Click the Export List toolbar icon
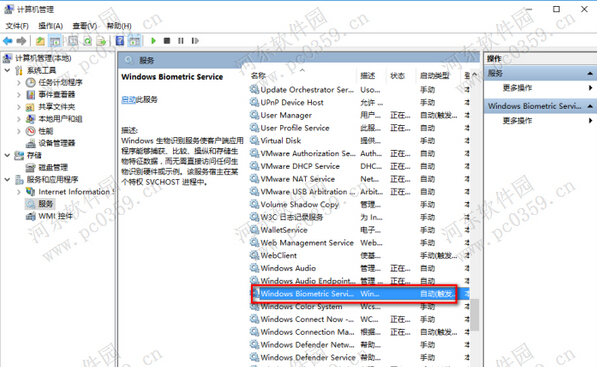 pos(101,41)
